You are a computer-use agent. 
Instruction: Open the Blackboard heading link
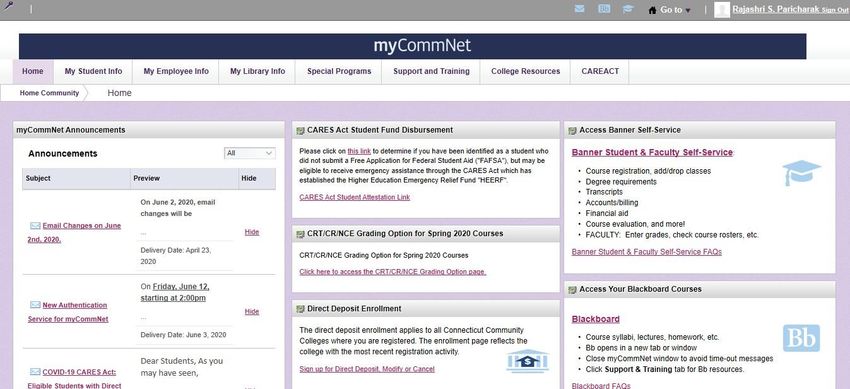pos(596,319)
